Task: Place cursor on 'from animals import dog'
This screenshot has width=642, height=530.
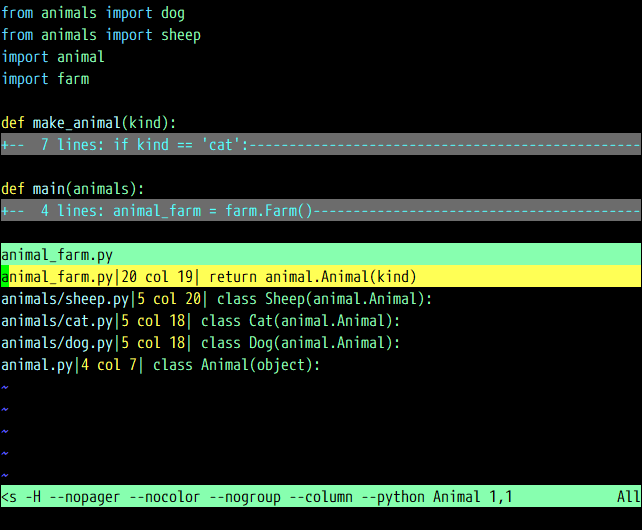Action: 93,13
